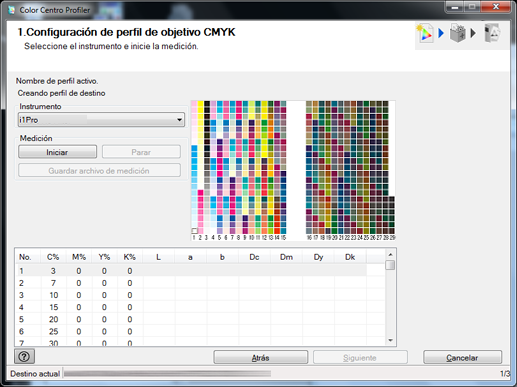Click the scrollbar down arrow in table
The image size is (517, 387).
click(x=390, y=340)
